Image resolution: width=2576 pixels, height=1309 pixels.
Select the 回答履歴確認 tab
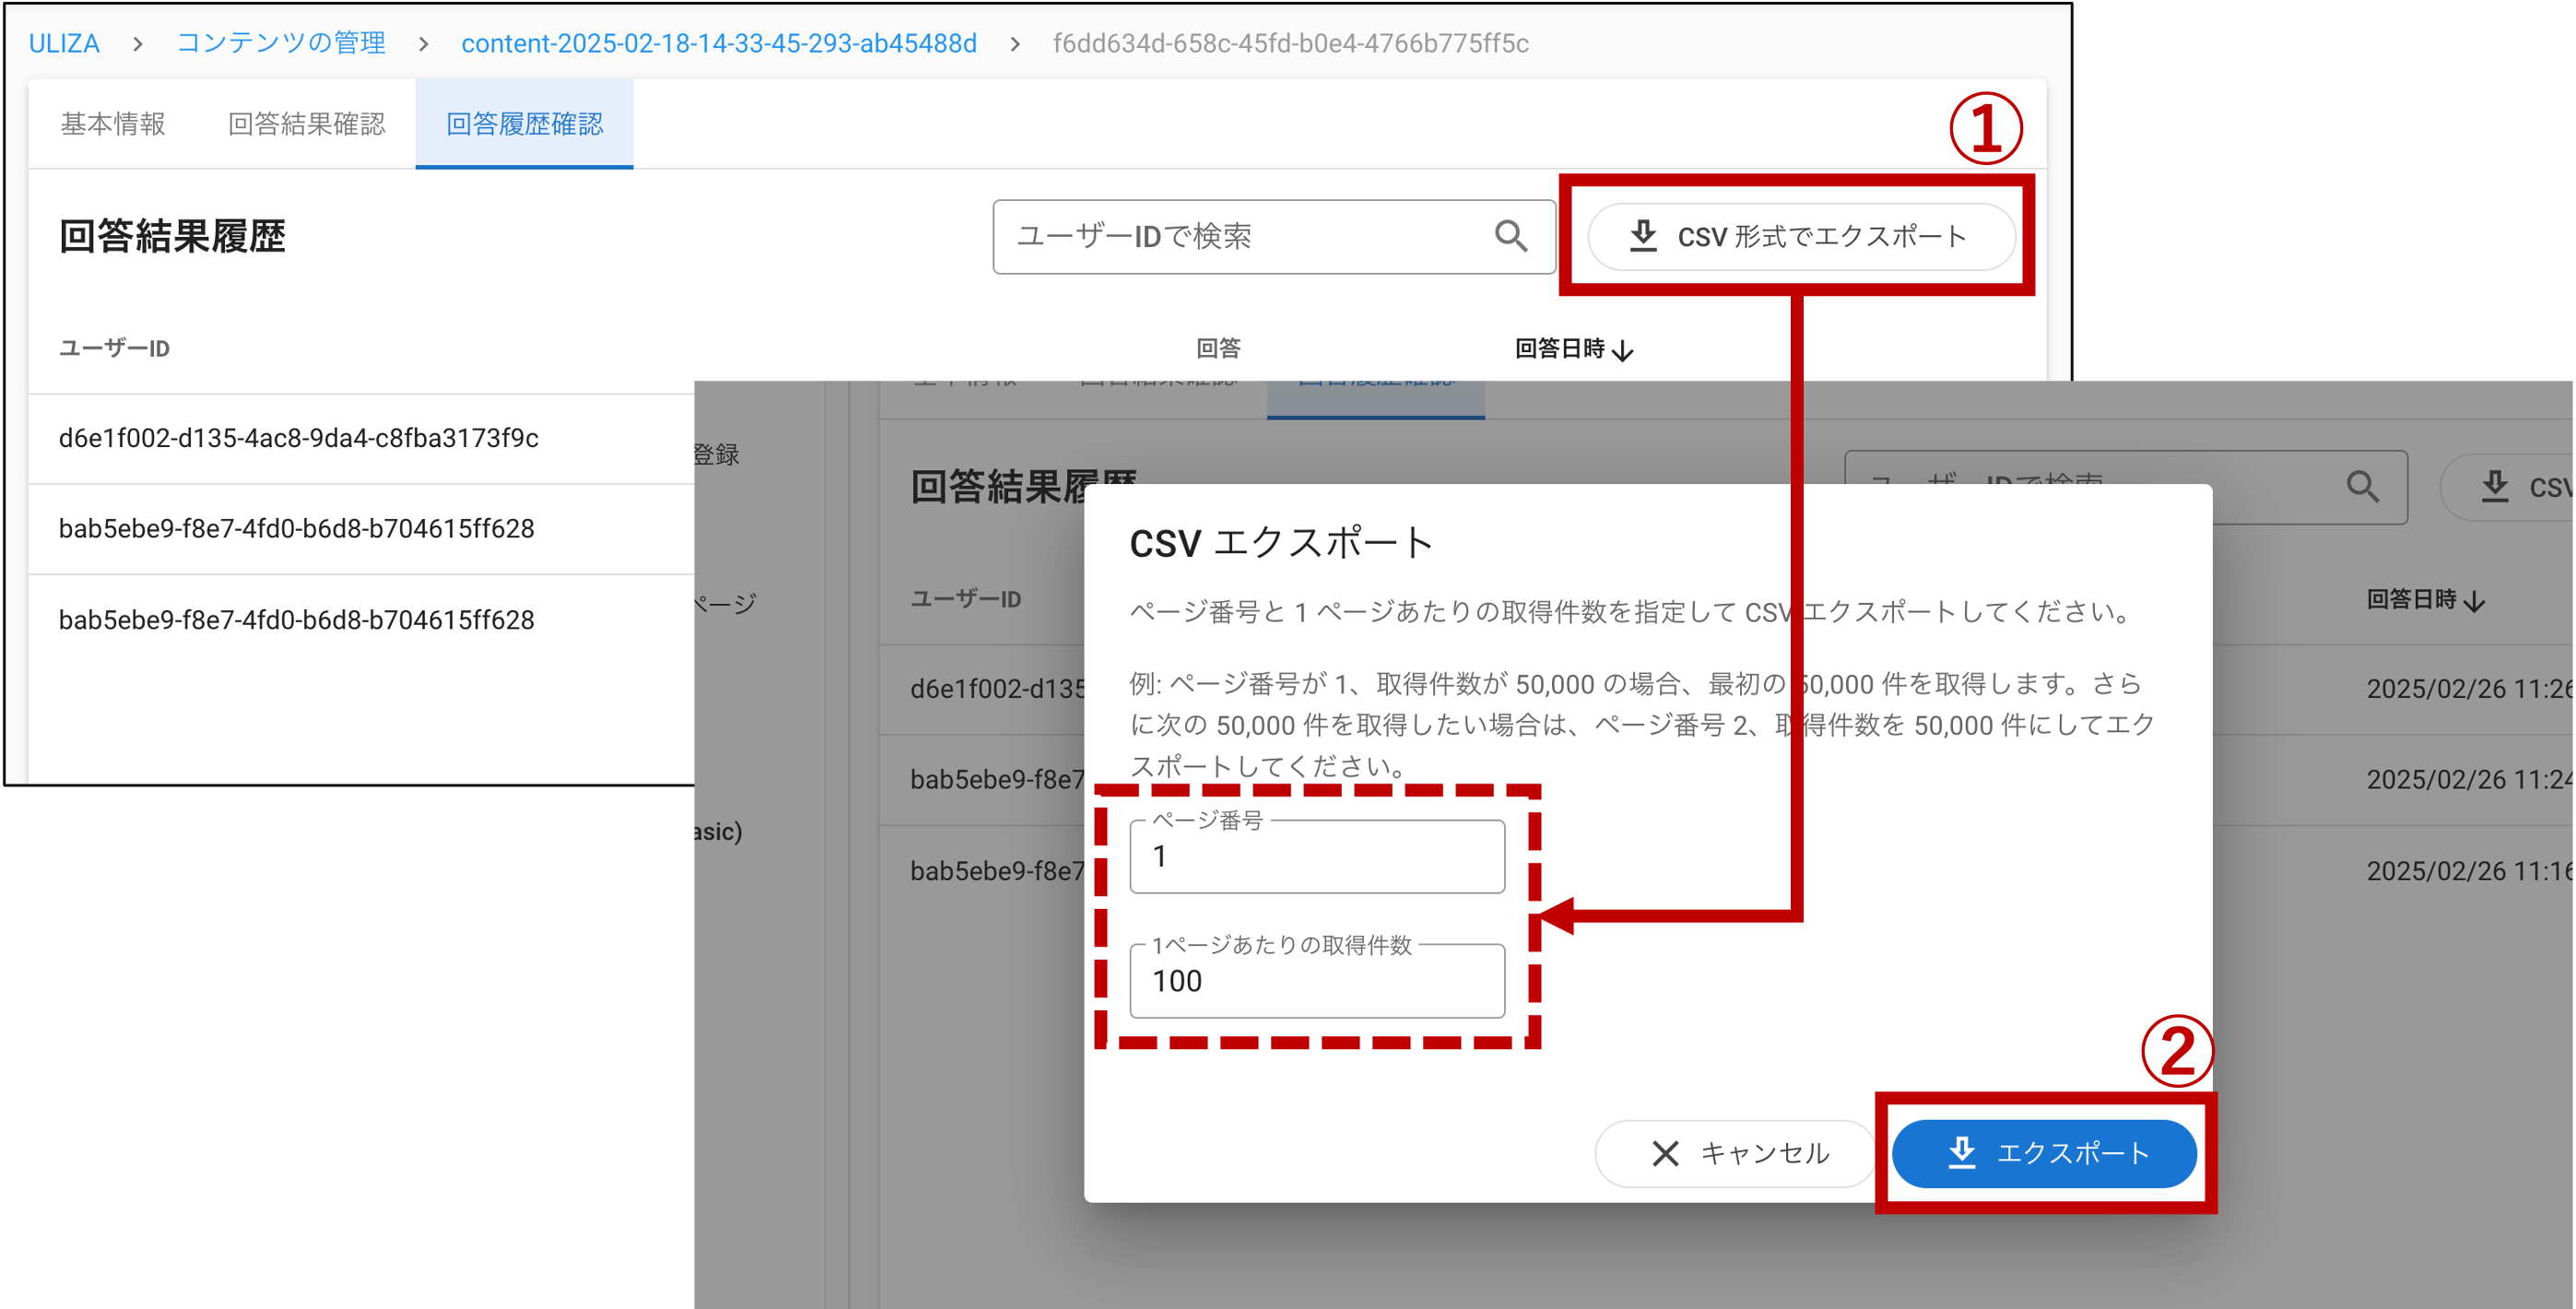(x=524, y=124)
